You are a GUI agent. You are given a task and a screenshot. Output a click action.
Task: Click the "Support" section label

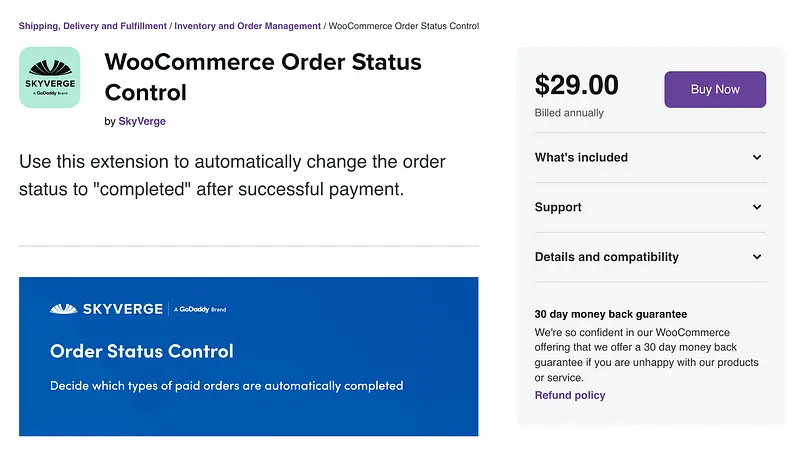point(558,207)
